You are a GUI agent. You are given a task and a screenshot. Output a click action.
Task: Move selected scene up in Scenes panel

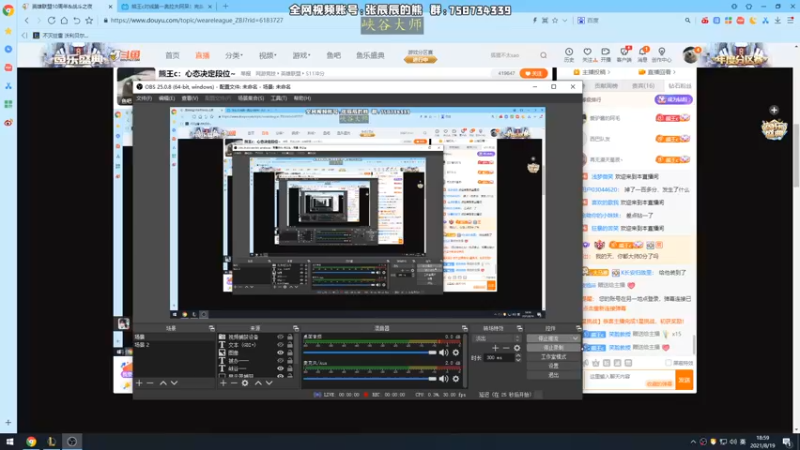point(163,383)
